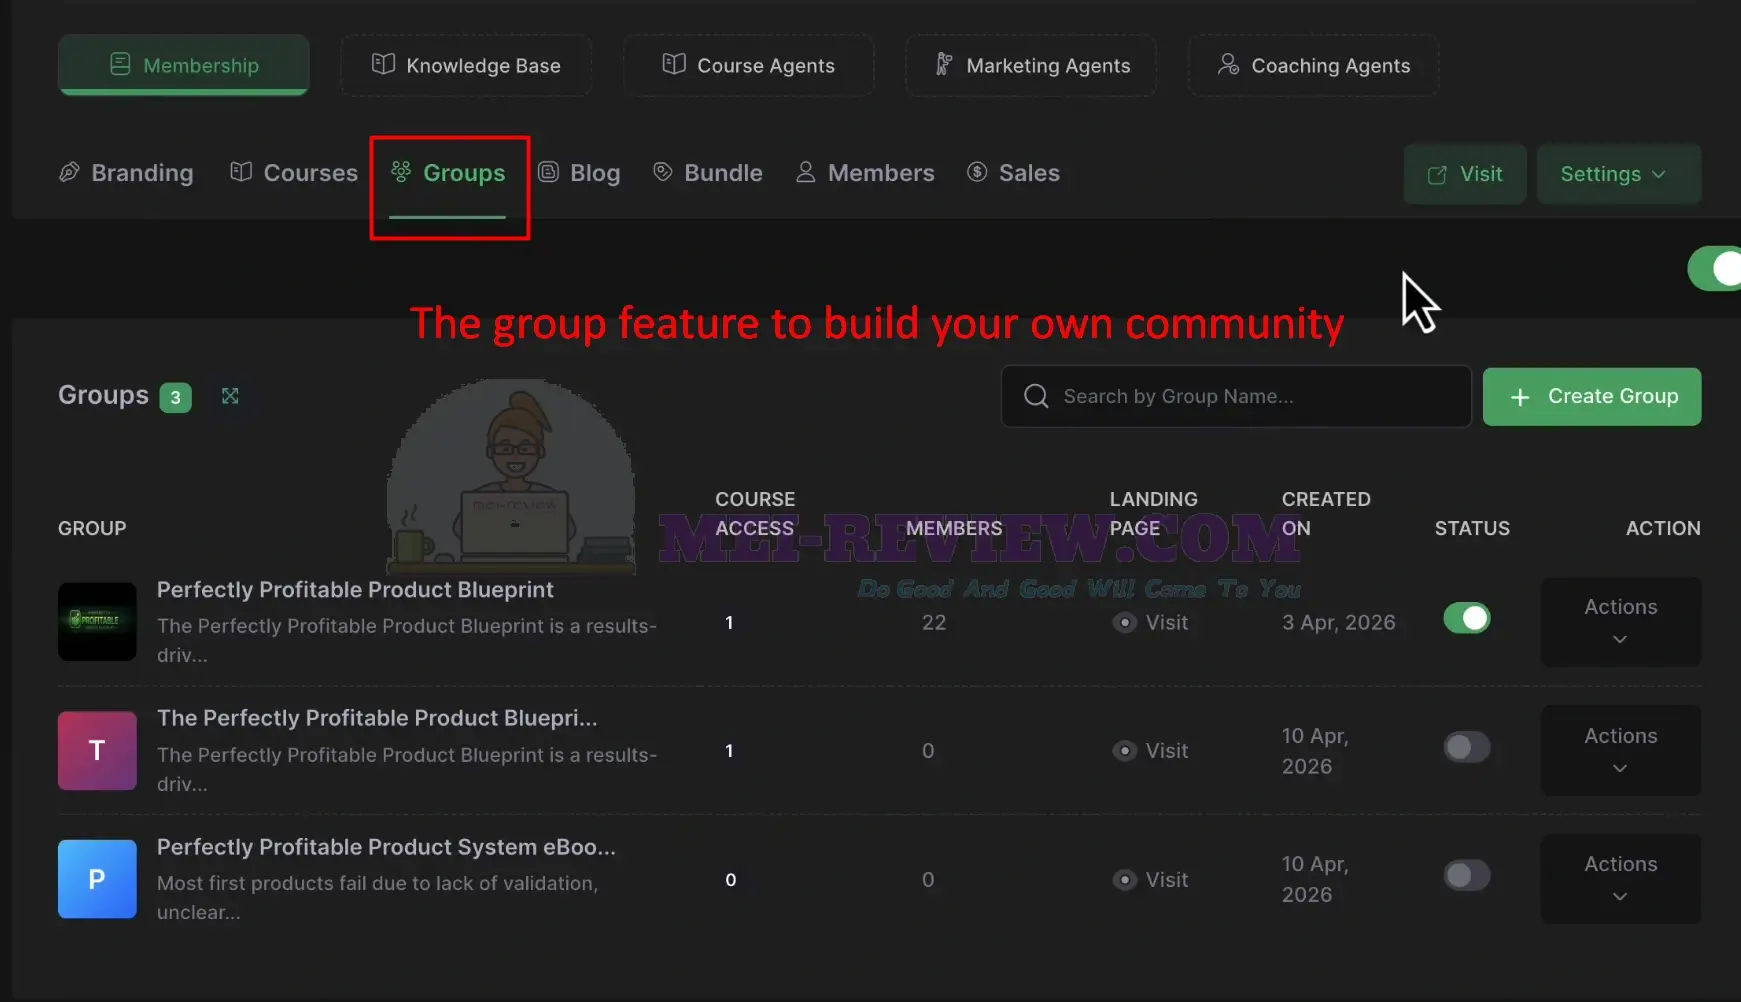Image resolution: width=1741 pixels, height=1002 pixels.
Task: Open the Blog tab
Action: coord(579,173)
